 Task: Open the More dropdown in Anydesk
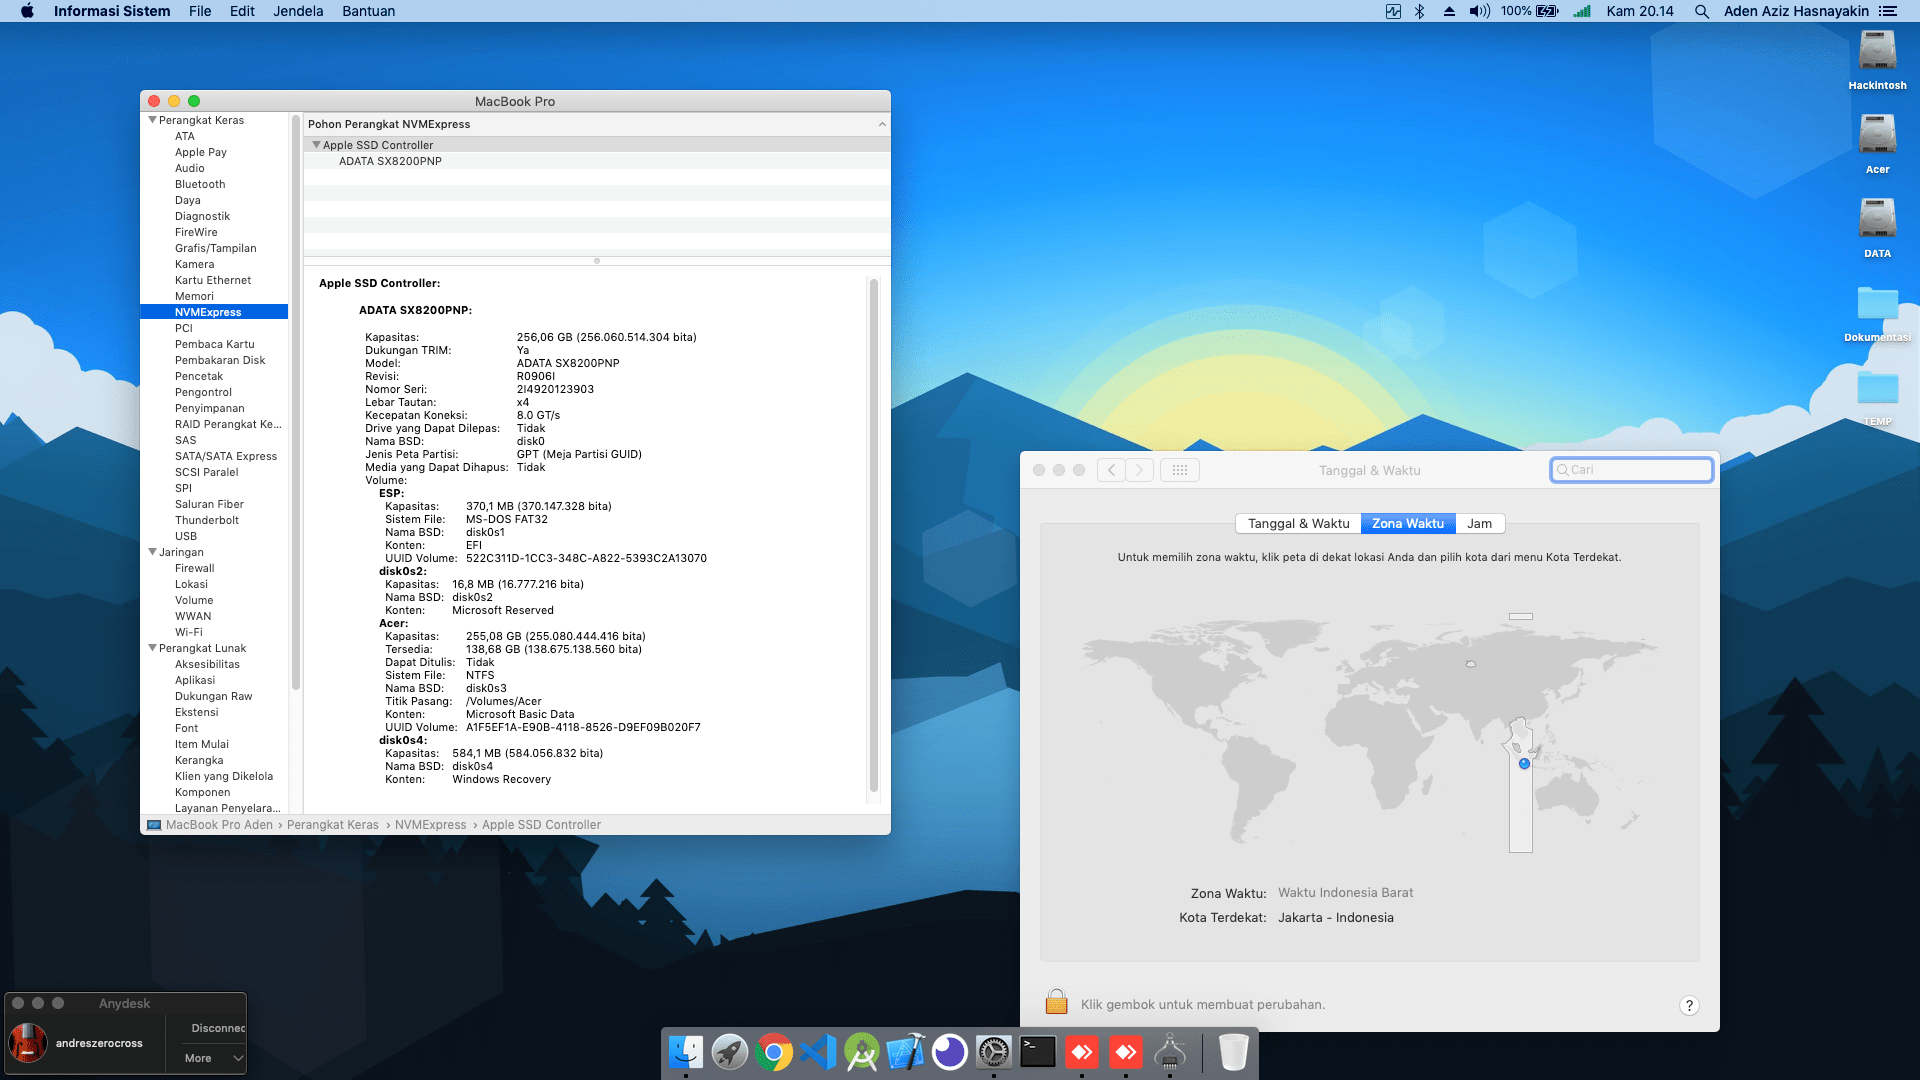[x=214, y=1058]
